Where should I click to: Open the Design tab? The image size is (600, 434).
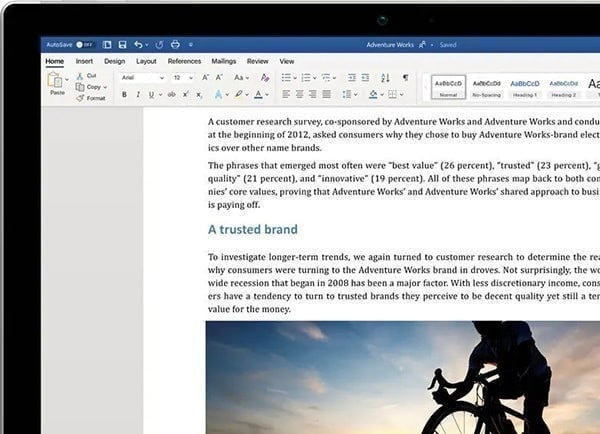tap(115, 61)
